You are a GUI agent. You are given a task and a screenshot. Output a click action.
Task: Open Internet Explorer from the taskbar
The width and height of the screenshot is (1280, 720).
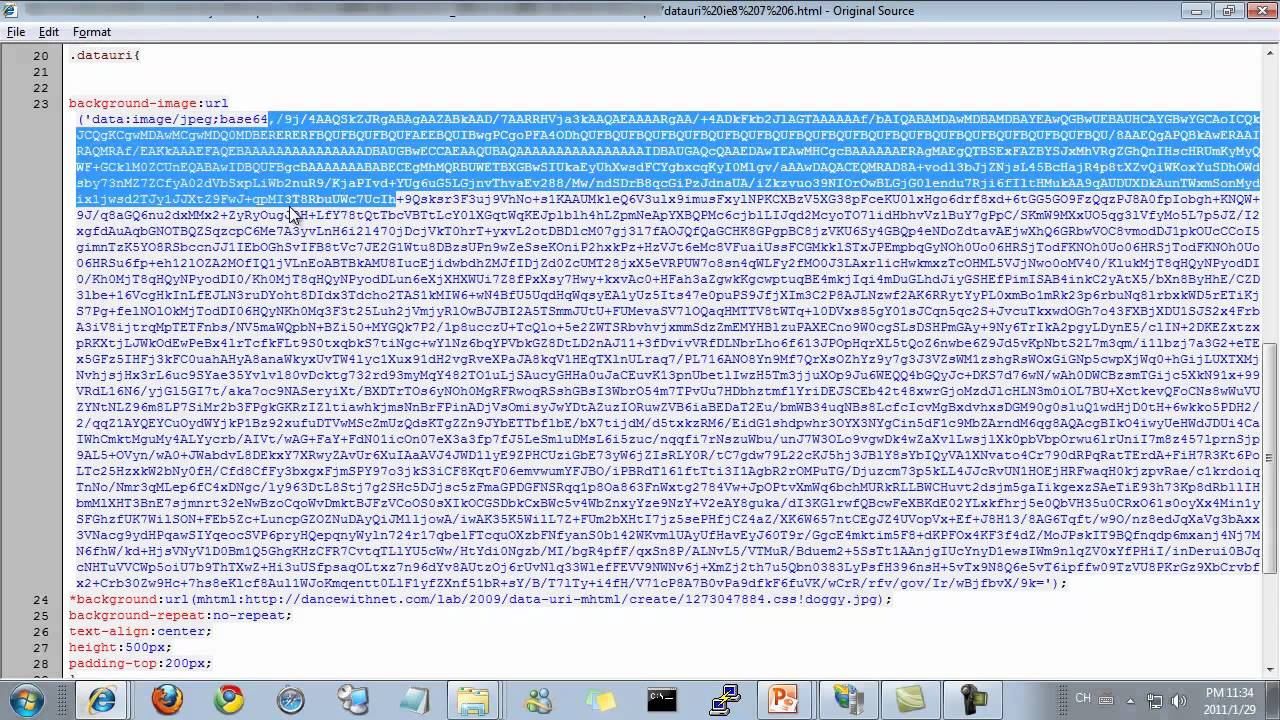pos(101,699)
